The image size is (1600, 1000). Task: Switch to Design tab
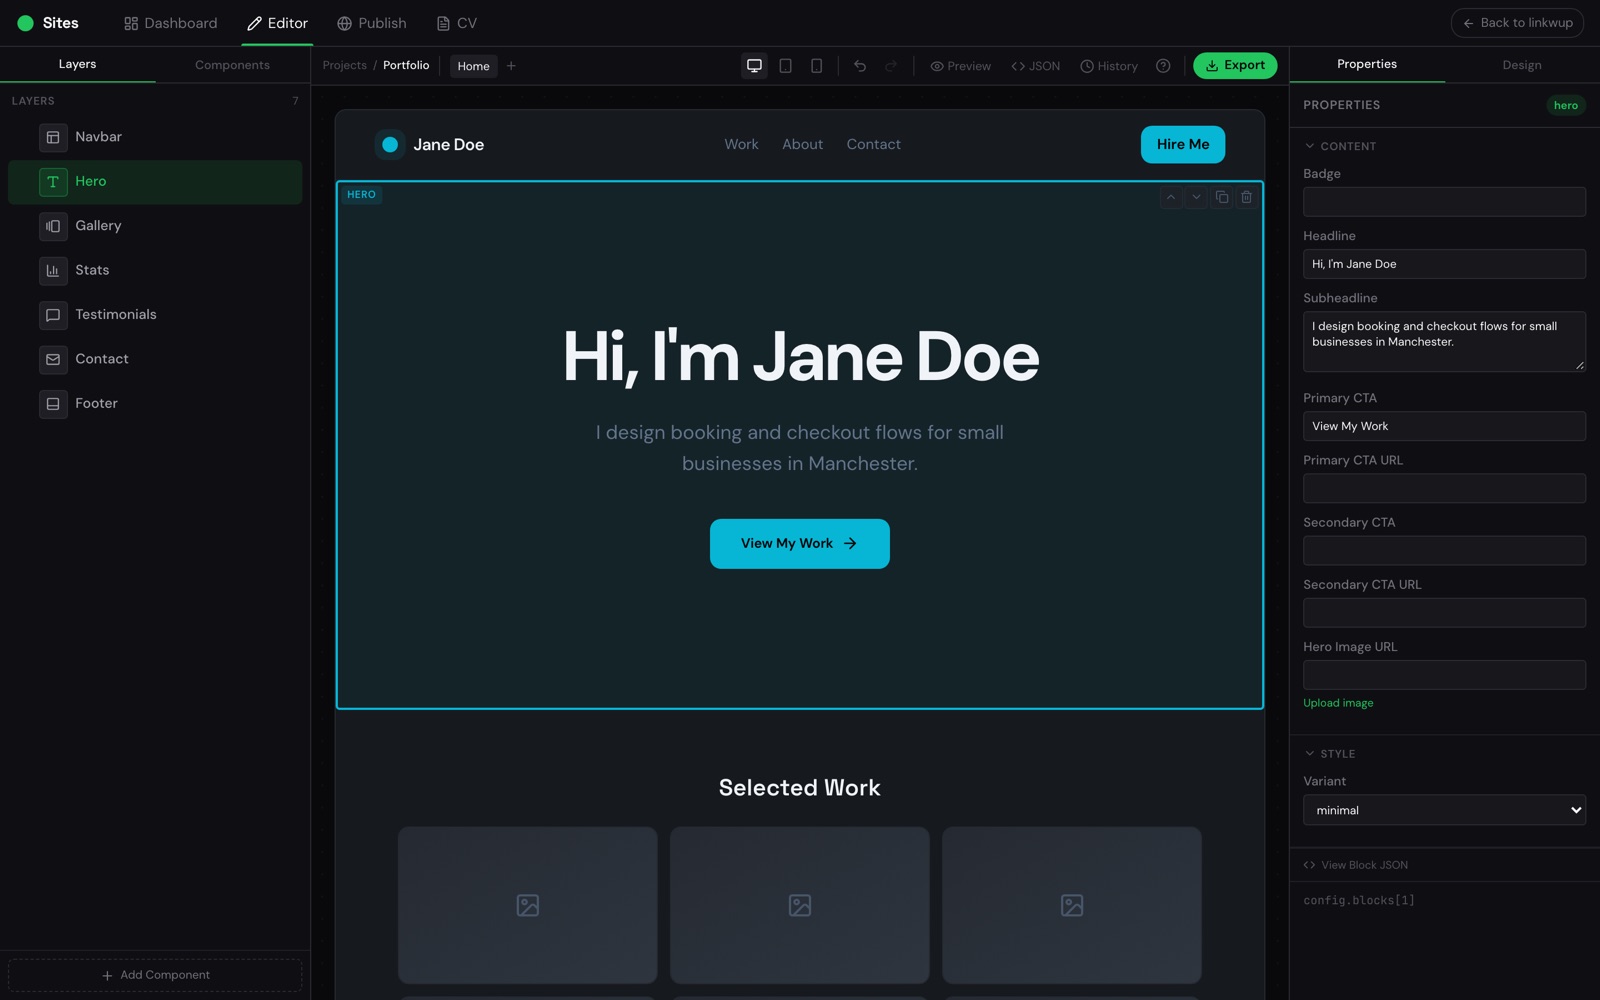pos(1522,65)
